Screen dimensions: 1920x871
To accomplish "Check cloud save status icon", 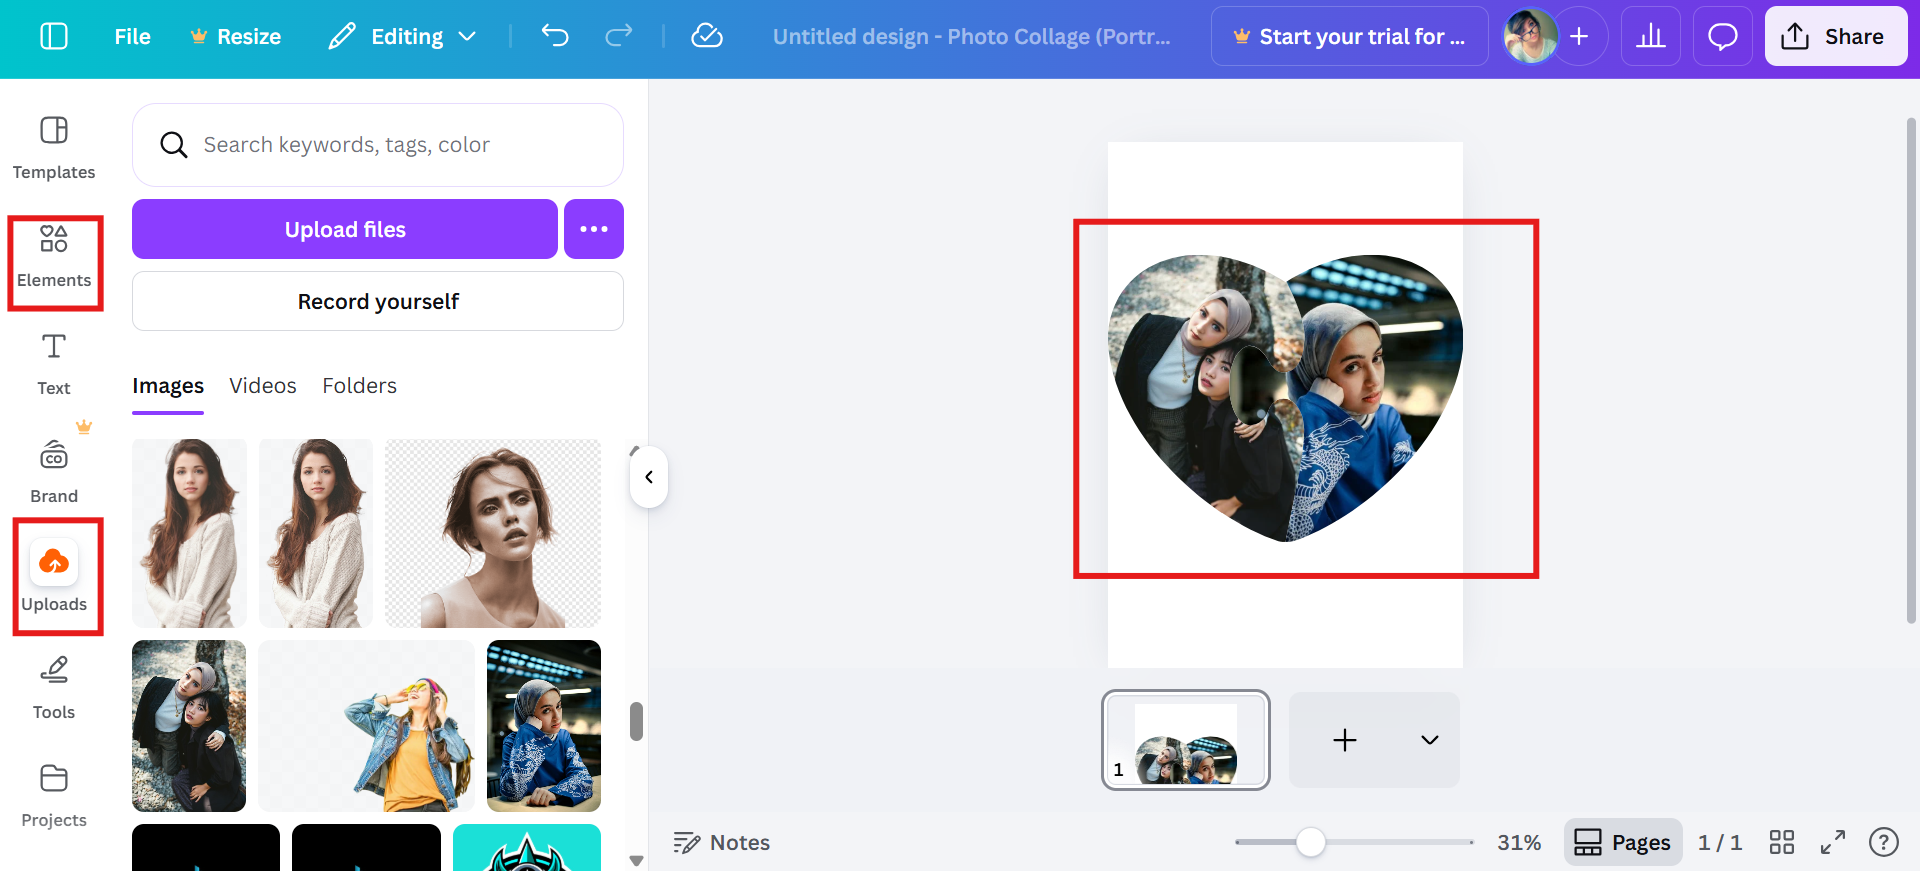I will [x=707, y=37].
